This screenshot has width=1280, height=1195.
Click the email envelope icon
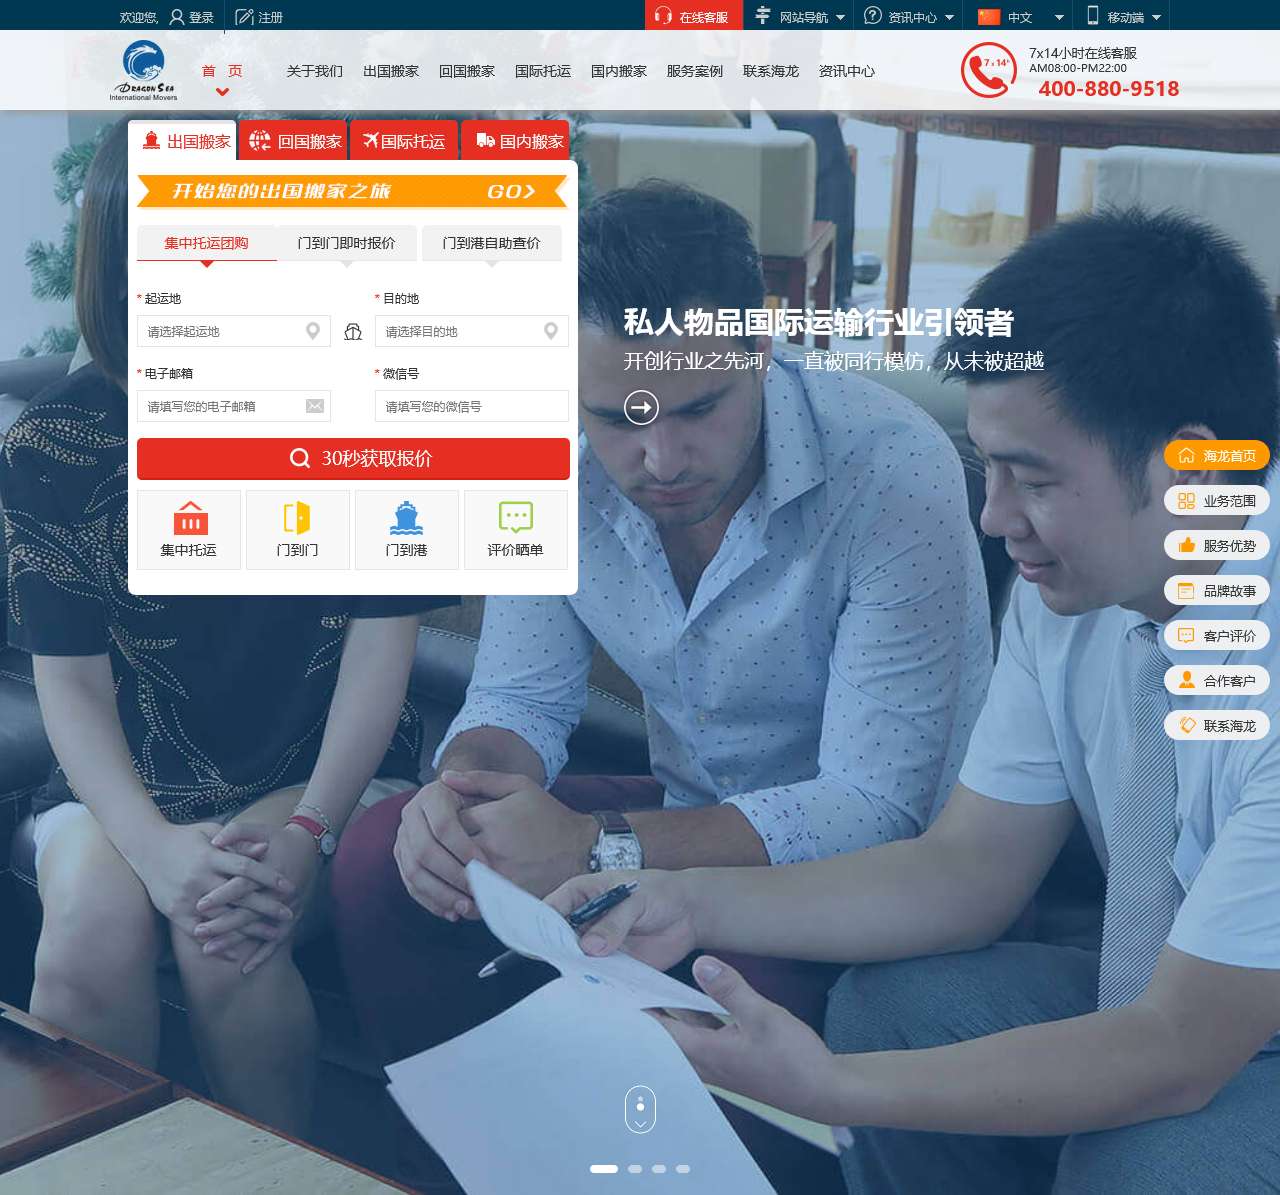tap(314, 406)
